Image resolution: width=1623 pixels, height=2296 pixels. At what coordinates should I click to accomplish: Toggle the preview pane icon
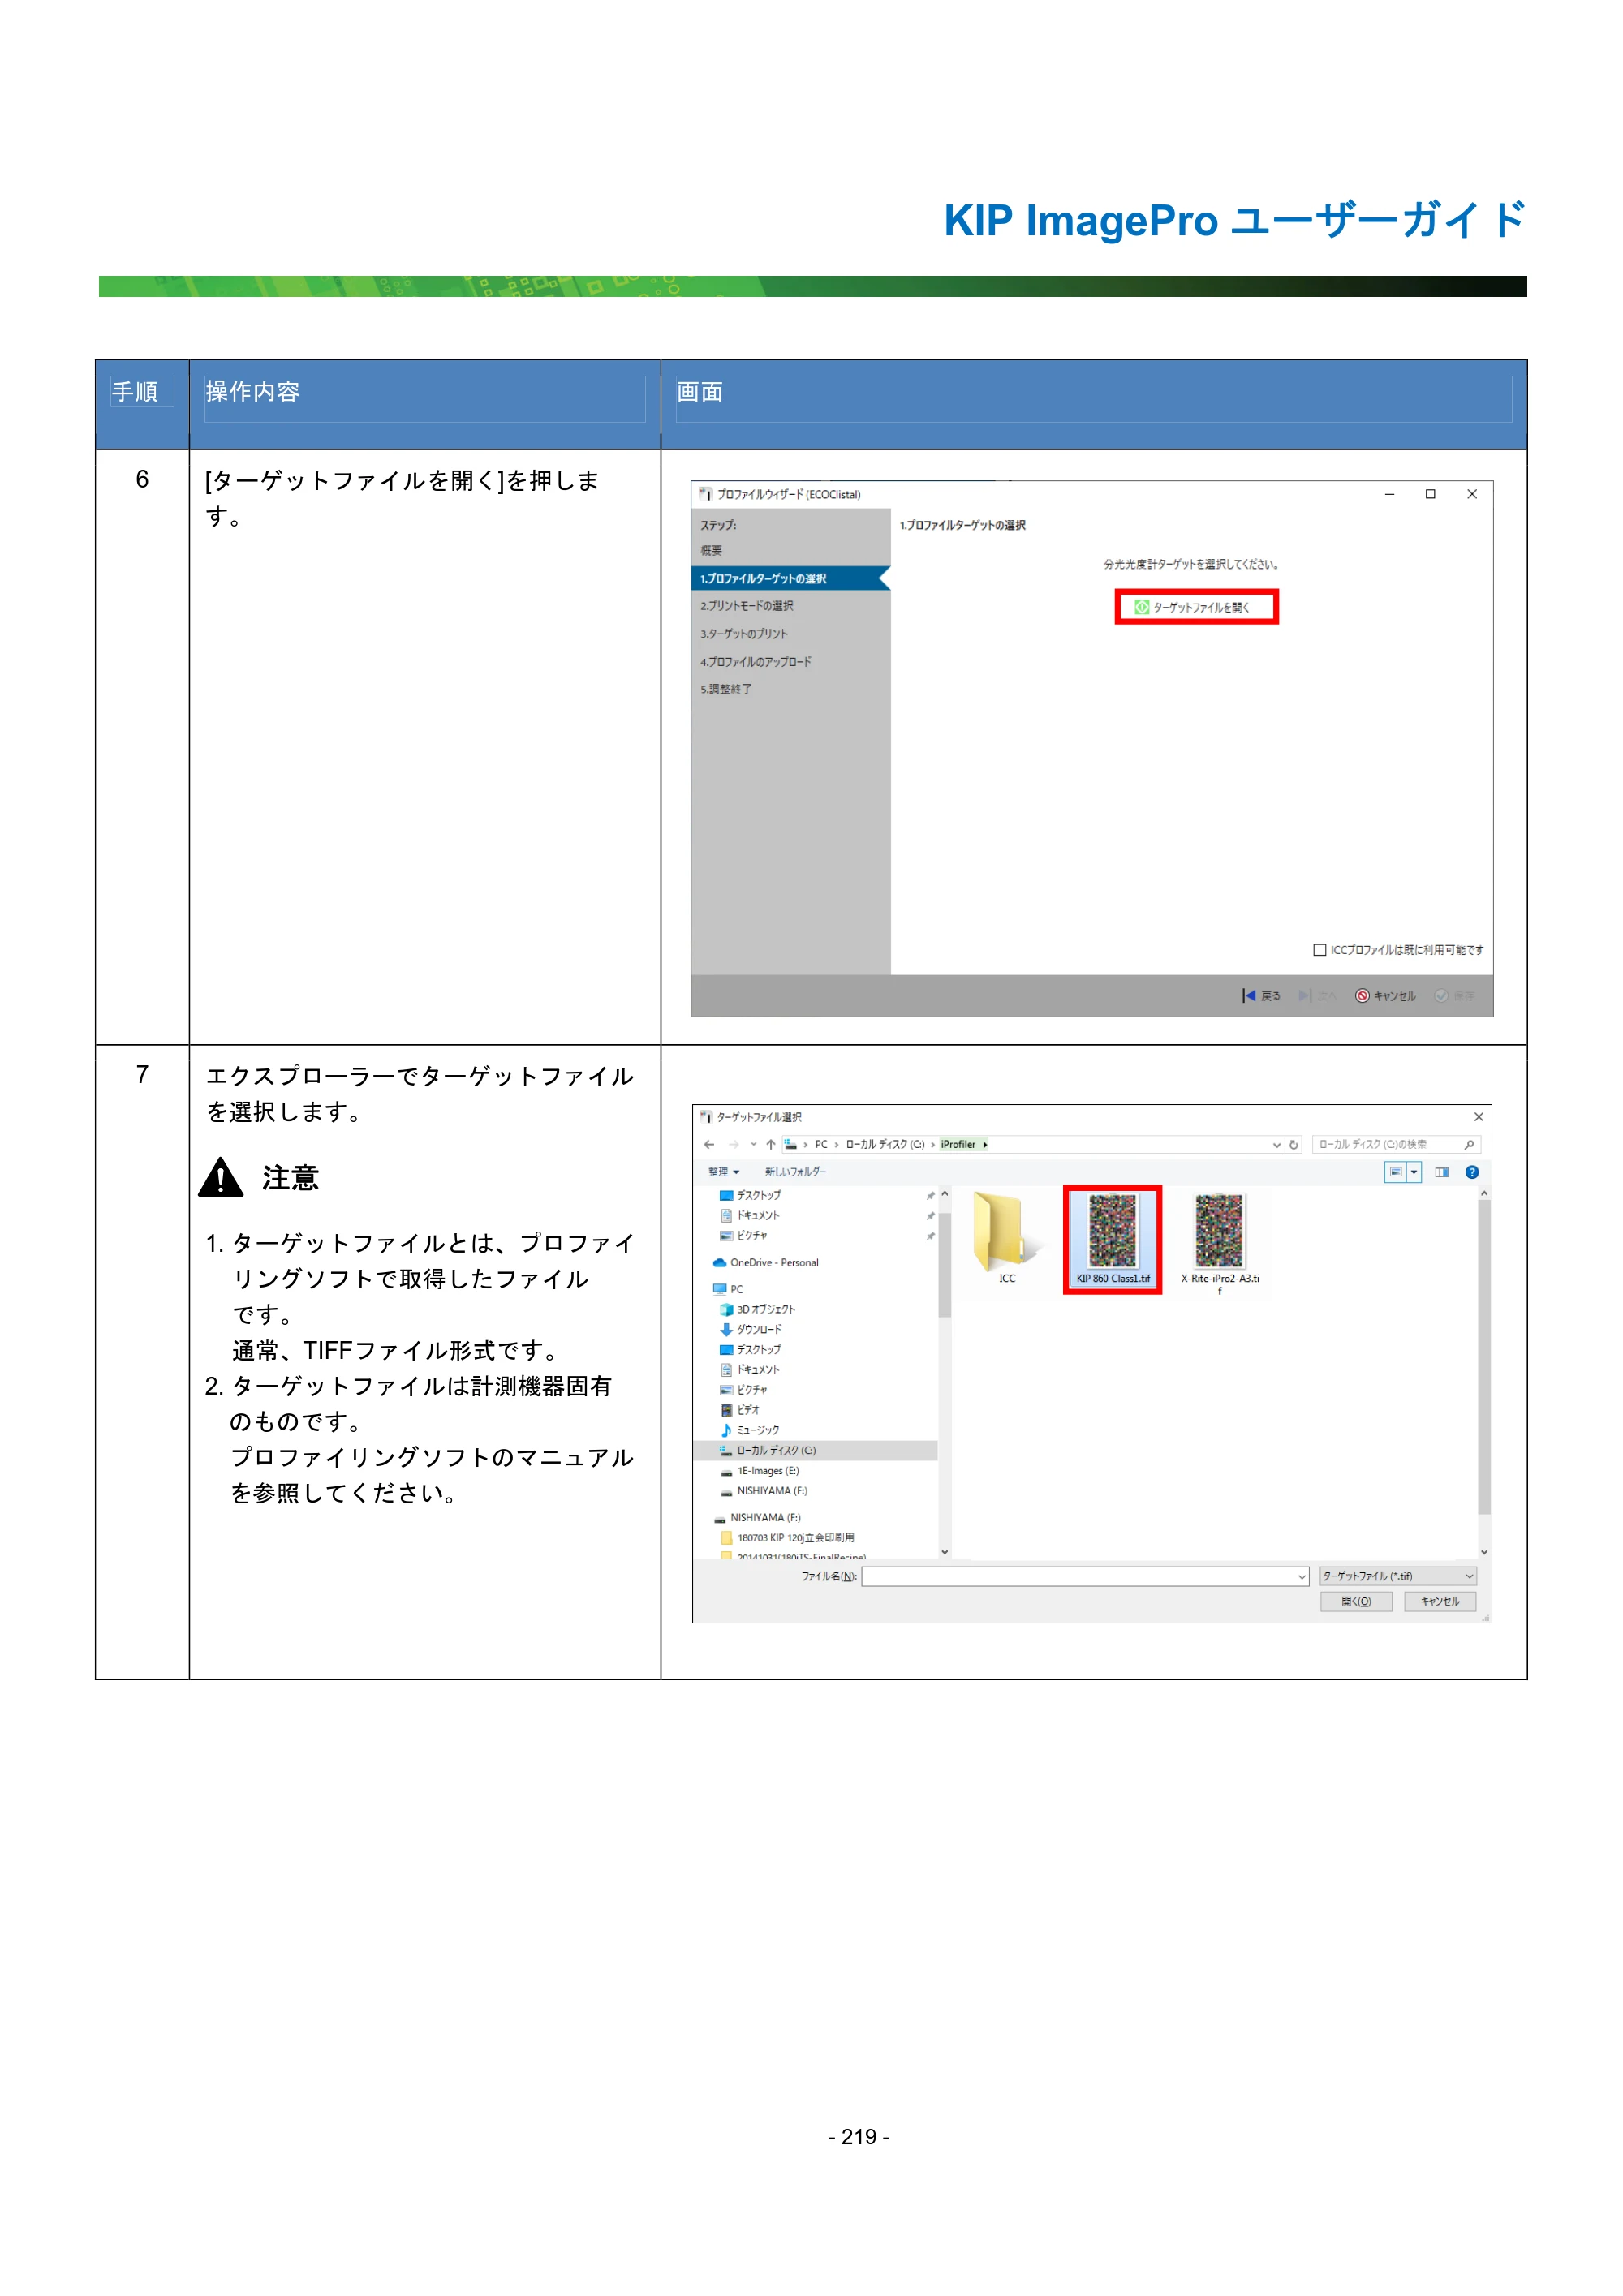(x=1441, y=1172)
